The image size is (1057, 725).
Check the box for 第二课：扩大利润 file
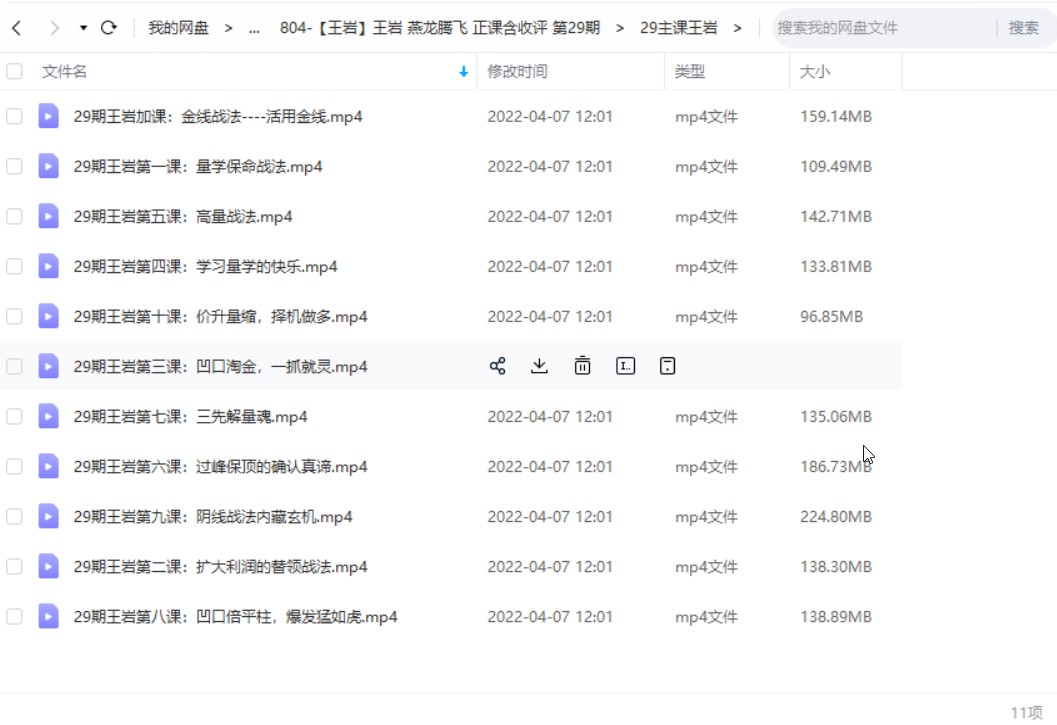(x=14, y=566)
